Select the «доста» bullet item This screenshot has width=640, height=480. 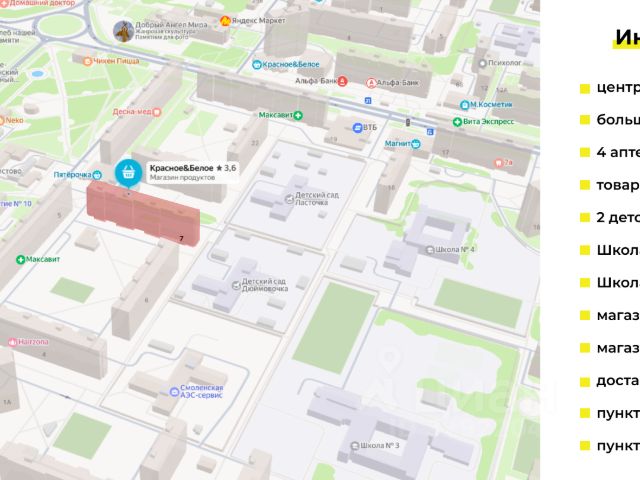click(x=610, y=381)
